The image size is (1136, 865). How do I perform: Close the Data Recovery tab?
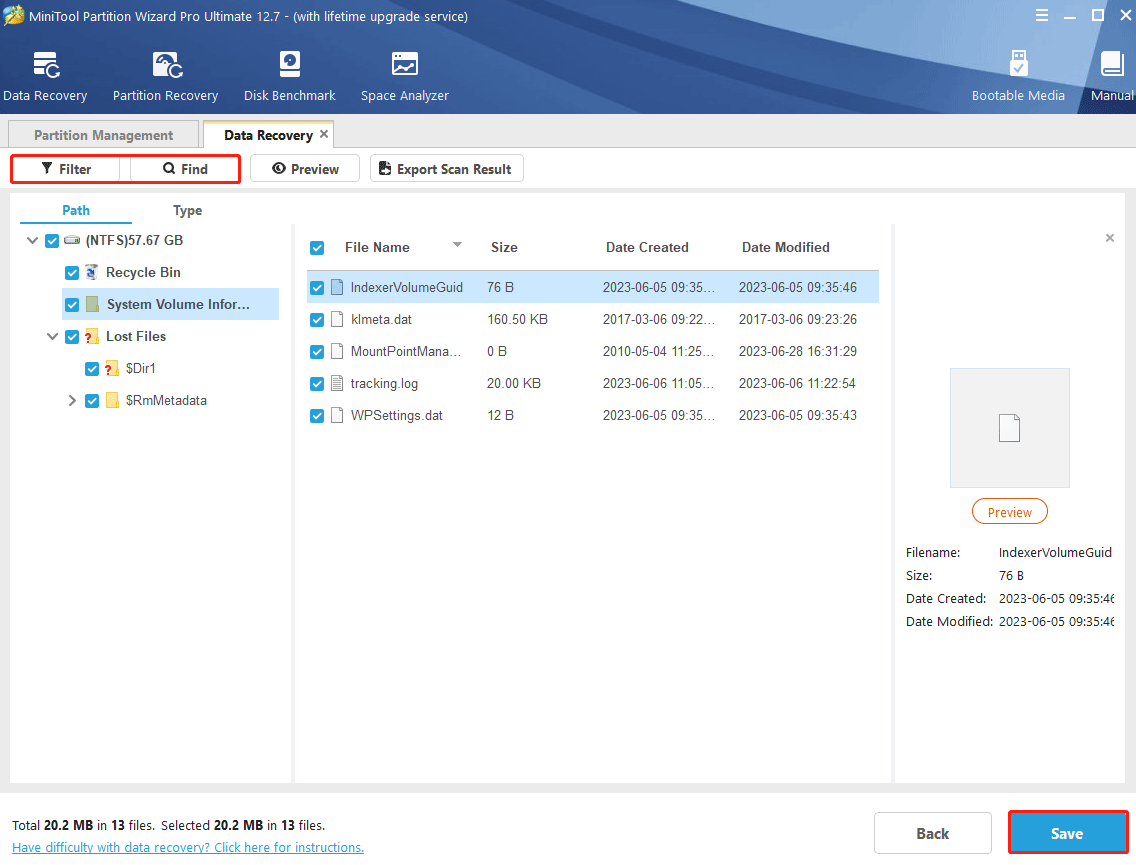coord(324,134)
